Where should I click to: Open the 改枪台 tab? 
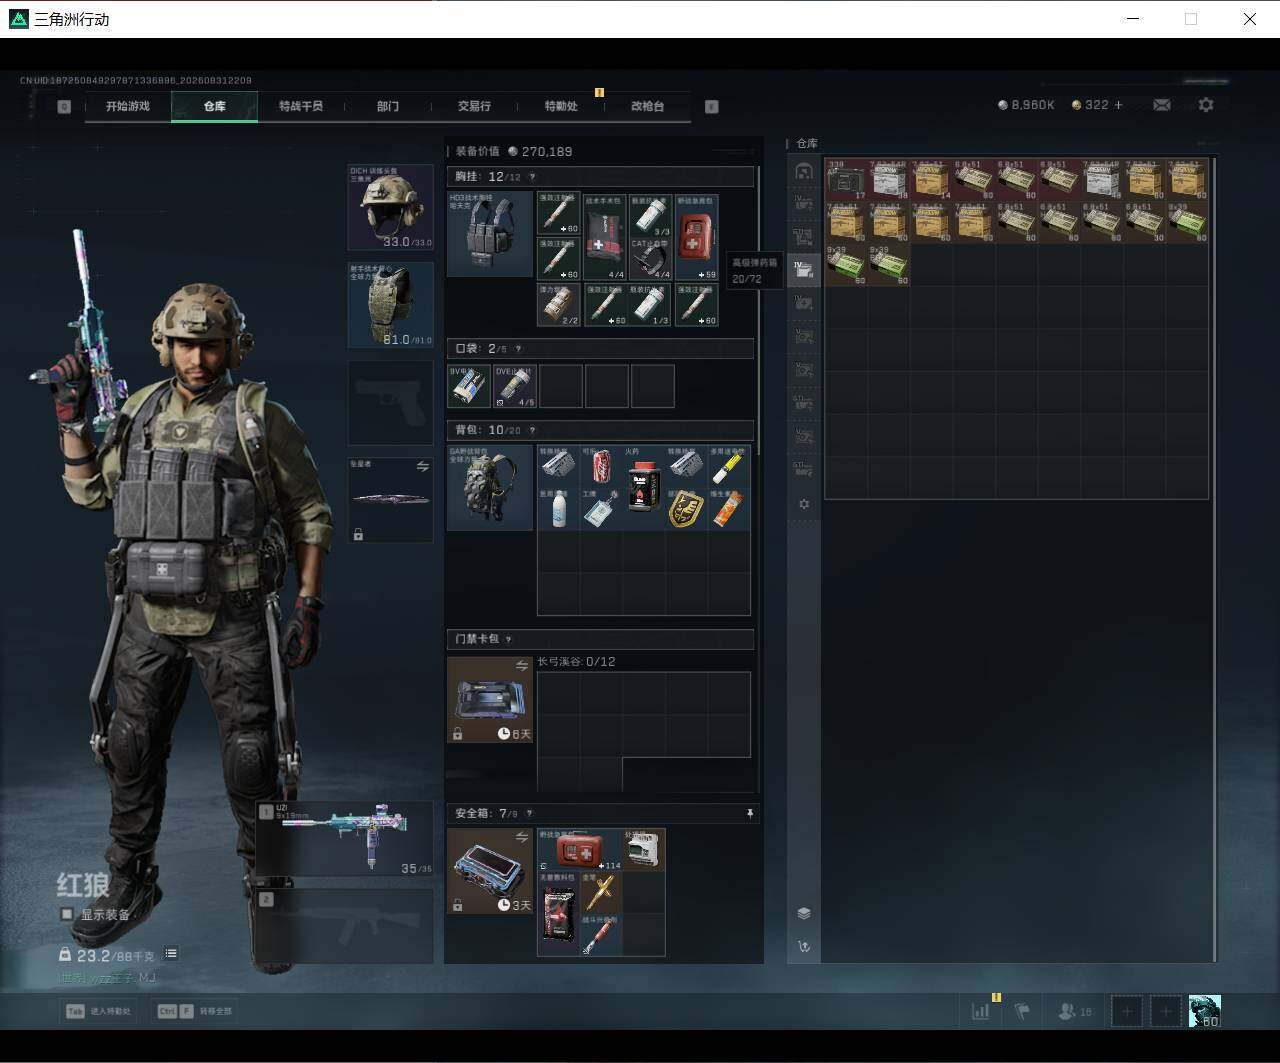point(648,106)
